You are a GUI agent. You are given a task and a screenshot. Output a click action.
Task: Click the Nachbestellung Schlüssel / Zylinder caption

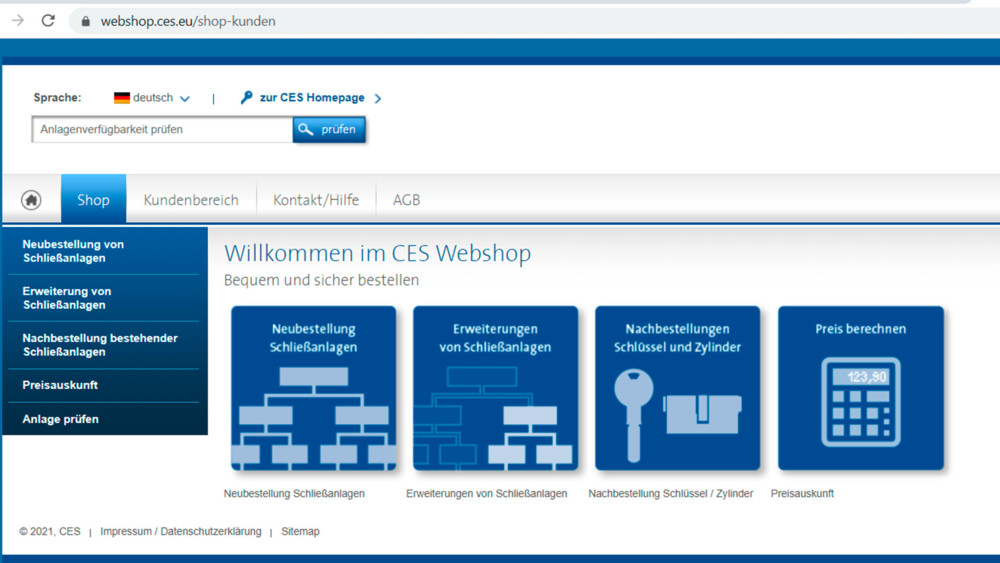tap(670, 494)
